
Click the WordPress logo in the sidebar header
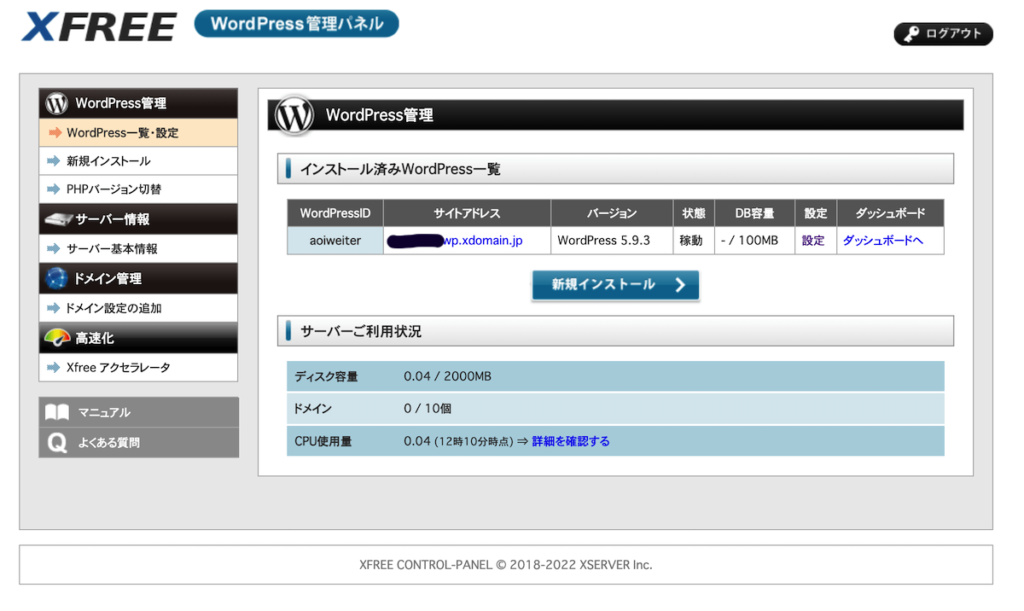coord(57,103)
